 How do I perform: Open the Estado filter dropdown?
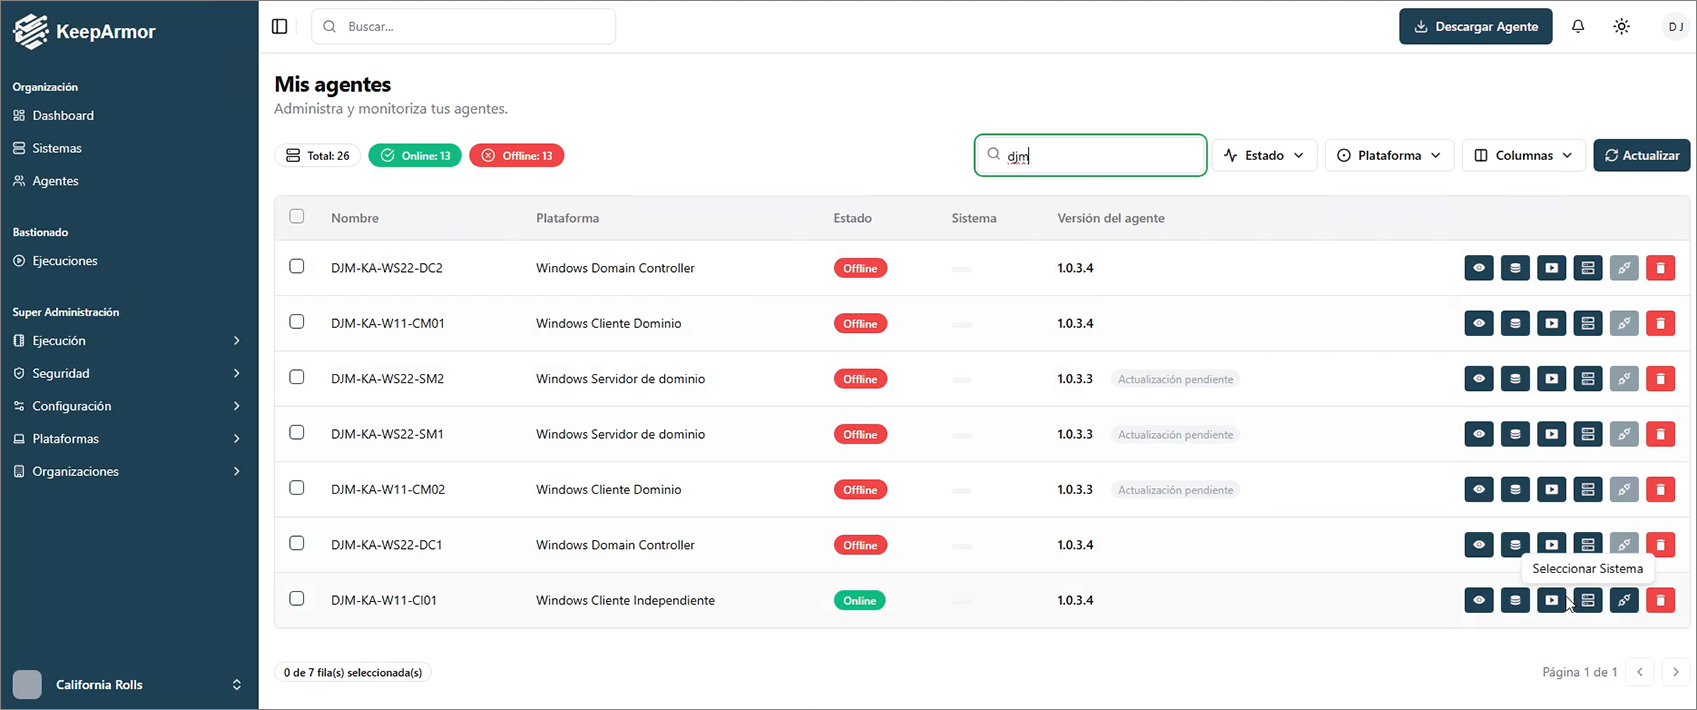pos(1264,156)
